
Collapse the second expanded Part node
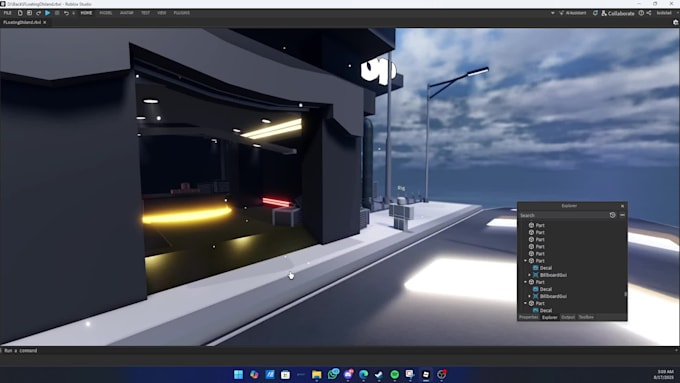[525, 282]
